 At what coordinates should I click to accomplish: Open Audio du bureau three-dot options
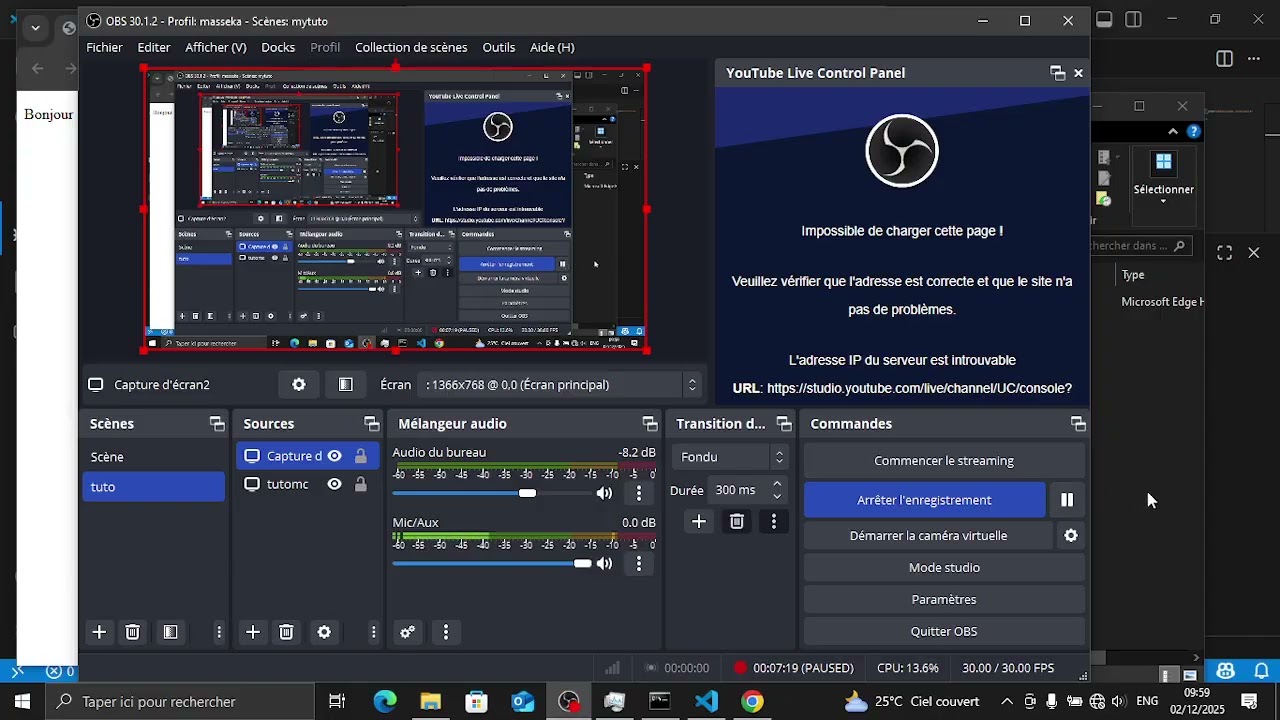(639, 493)
